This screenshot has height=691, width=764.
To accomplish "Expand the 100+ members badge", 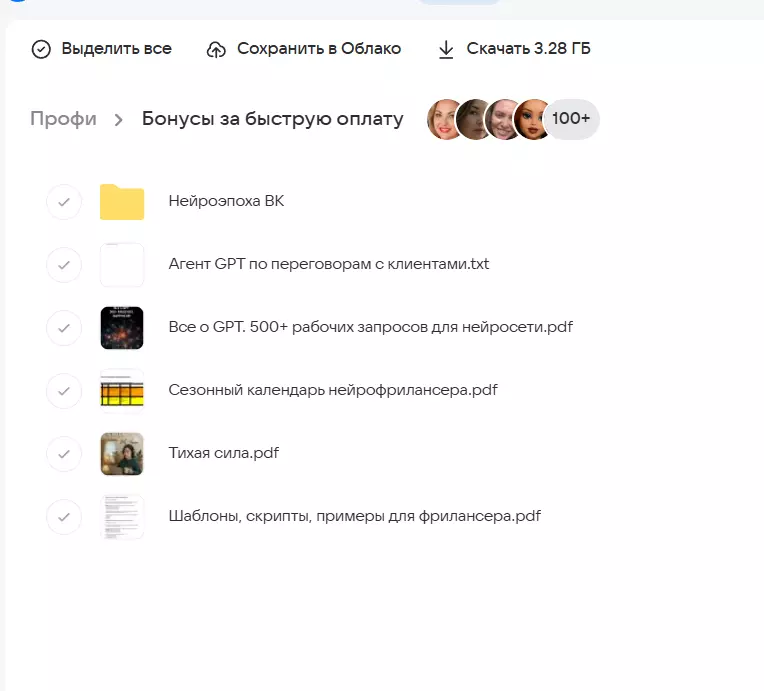I will click(x=571, y=119).
